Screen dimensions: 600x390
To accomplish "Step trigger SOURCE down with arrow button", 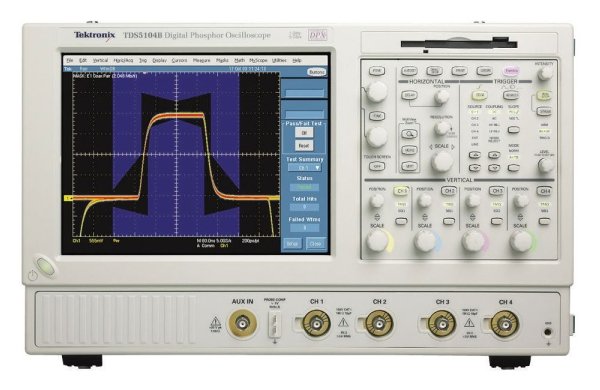I will (x=475, y=168).
